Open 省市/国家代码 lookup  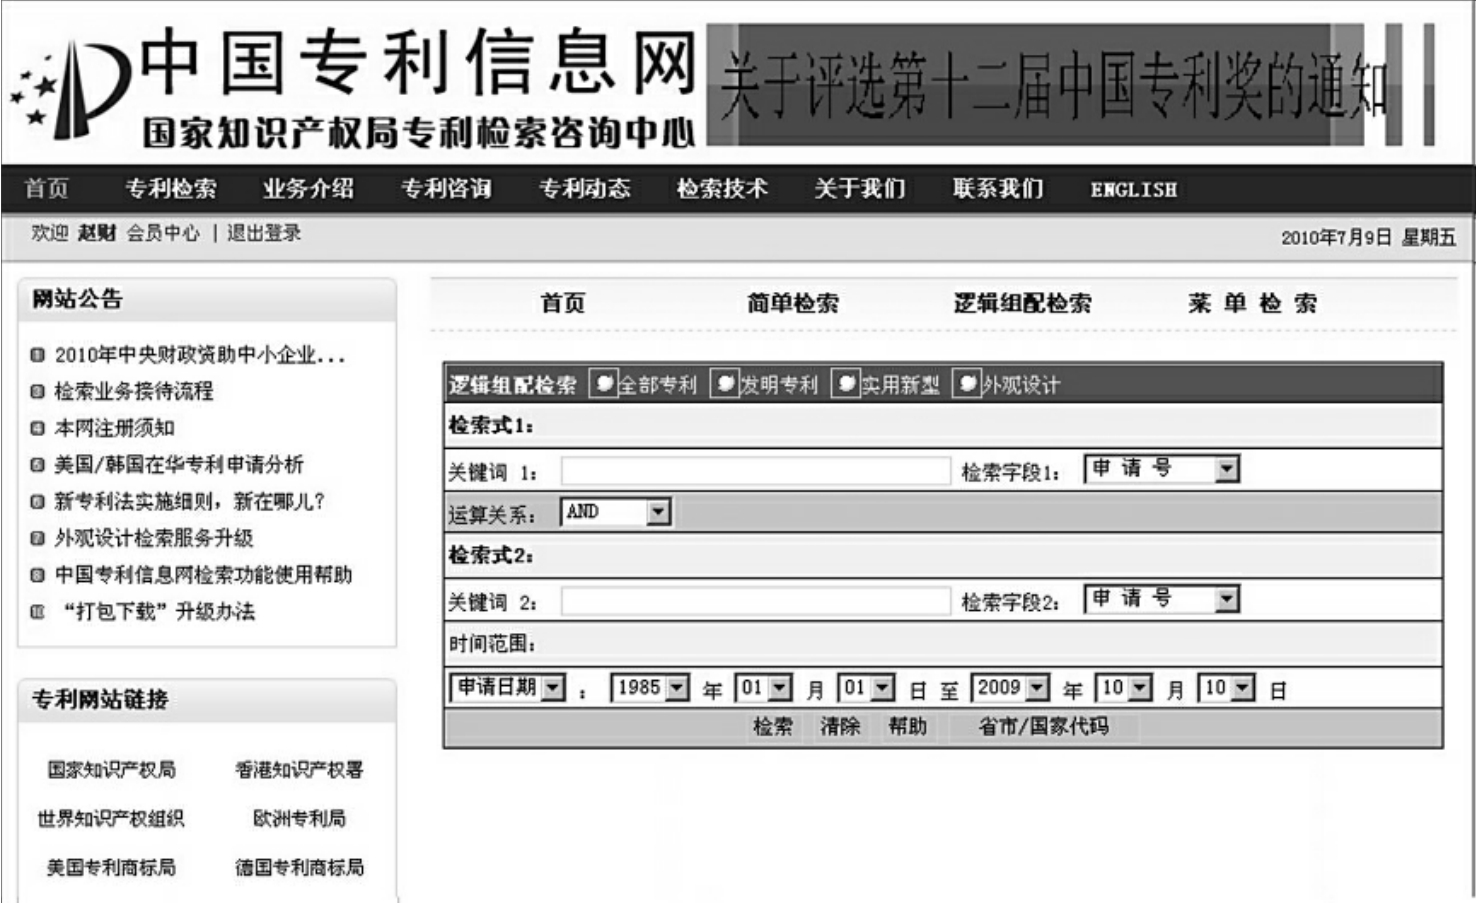(1044, 727)
